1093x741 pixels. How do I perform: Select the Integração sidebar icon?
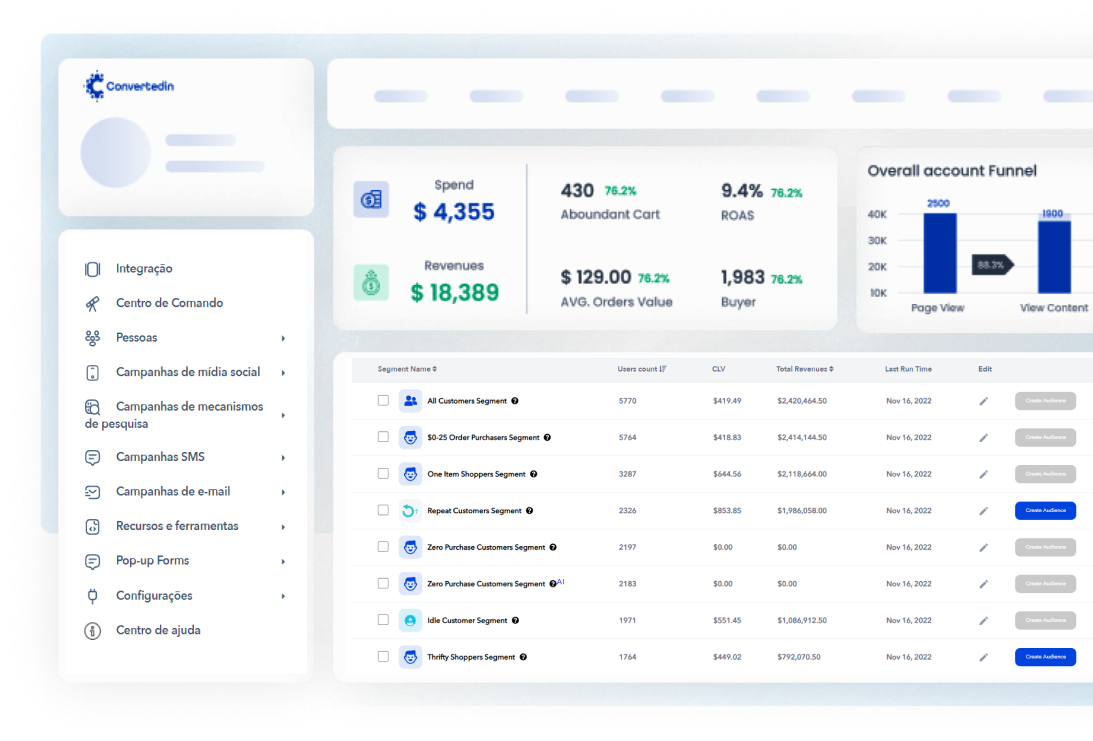92,268
